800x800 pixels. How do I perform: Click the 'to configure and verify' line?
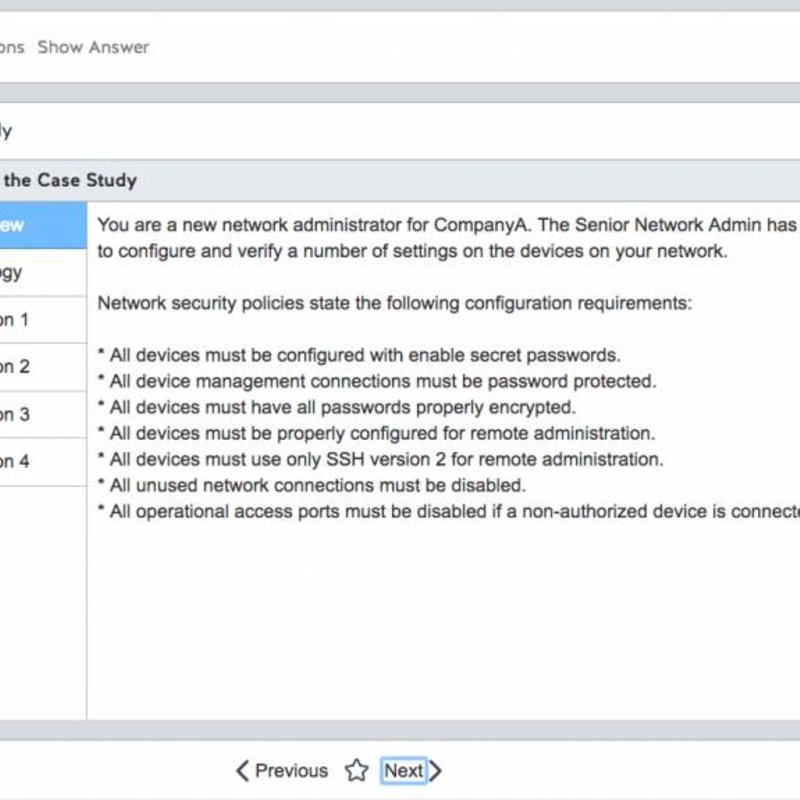click(x=412, y=251)
